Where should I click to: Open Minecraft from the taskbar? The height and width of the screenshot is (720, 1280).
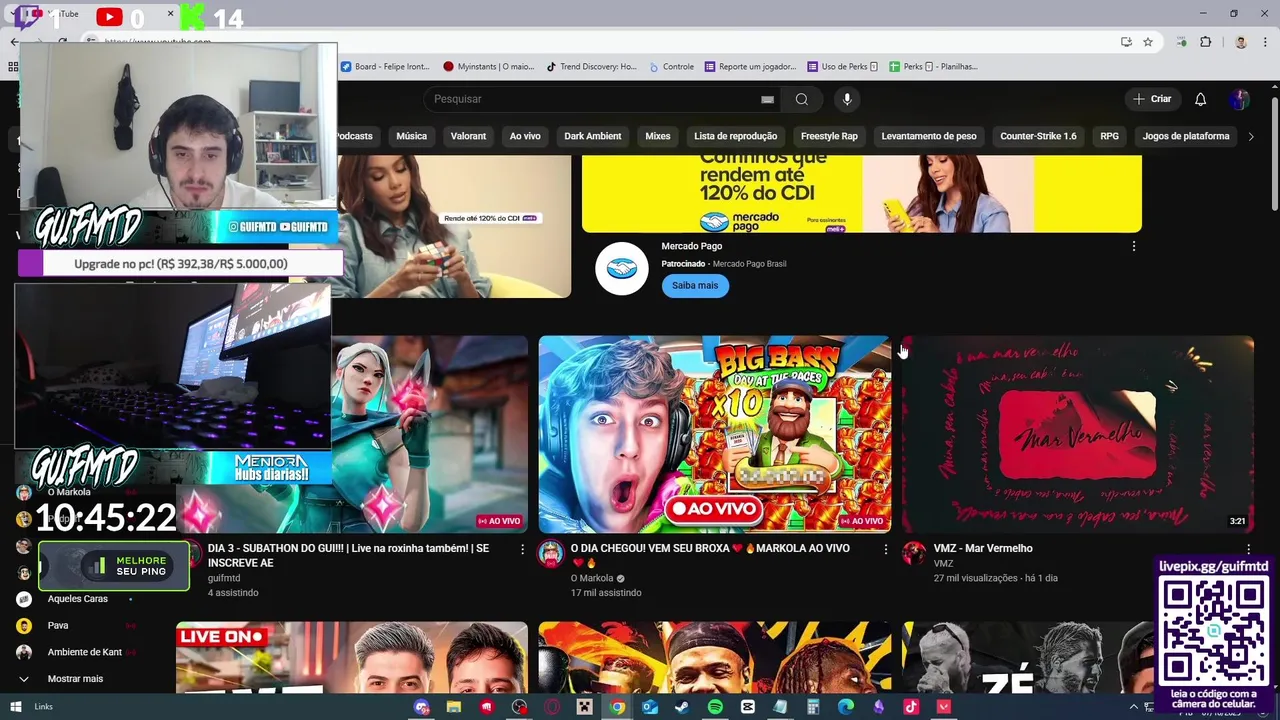click(585, 707)
